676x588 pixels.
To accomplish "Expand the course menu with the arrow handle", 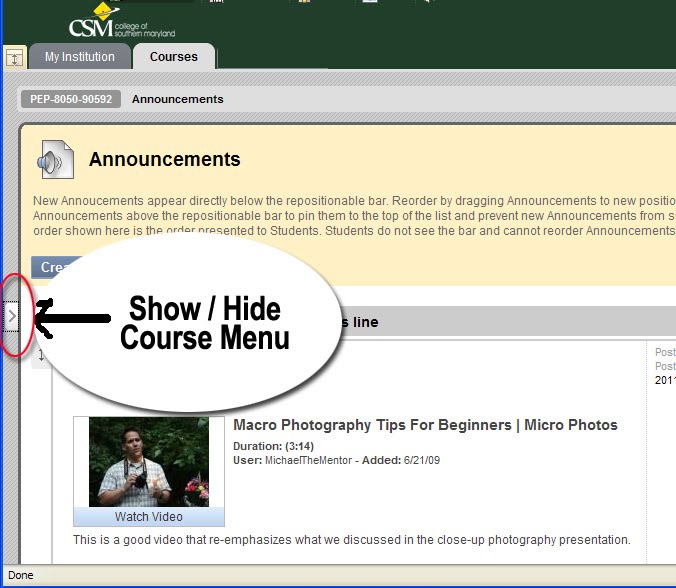I will 12,316.
